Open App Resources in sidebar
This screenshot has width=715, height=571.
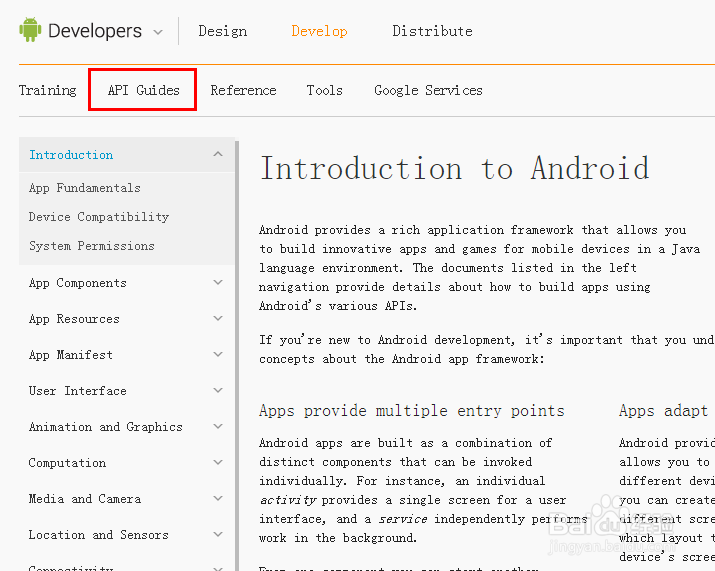[74, 319]
